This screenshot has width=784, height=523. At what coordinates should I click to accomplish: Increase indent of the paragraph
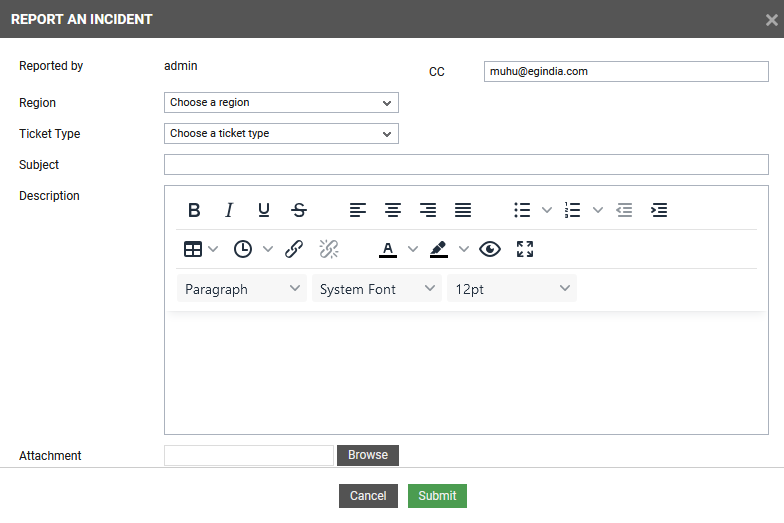(659, 210)
